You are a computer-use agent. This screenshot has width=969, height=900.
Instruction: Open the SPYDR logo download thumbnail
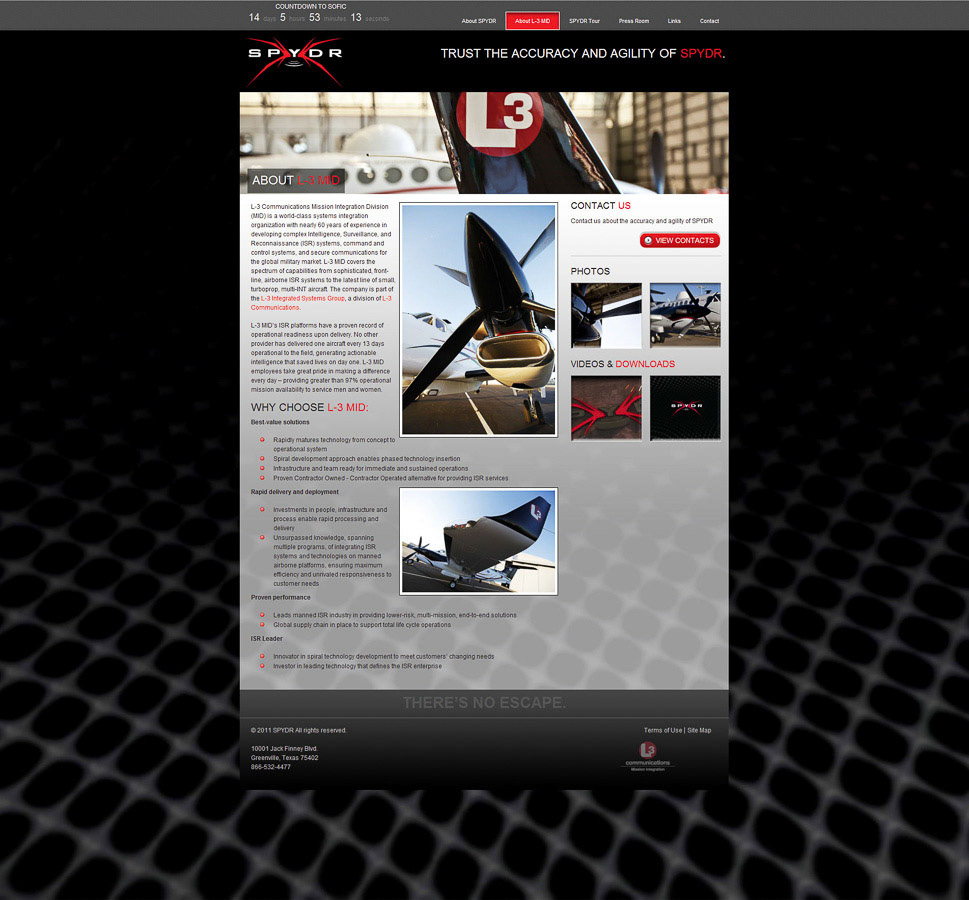[685, 408]
